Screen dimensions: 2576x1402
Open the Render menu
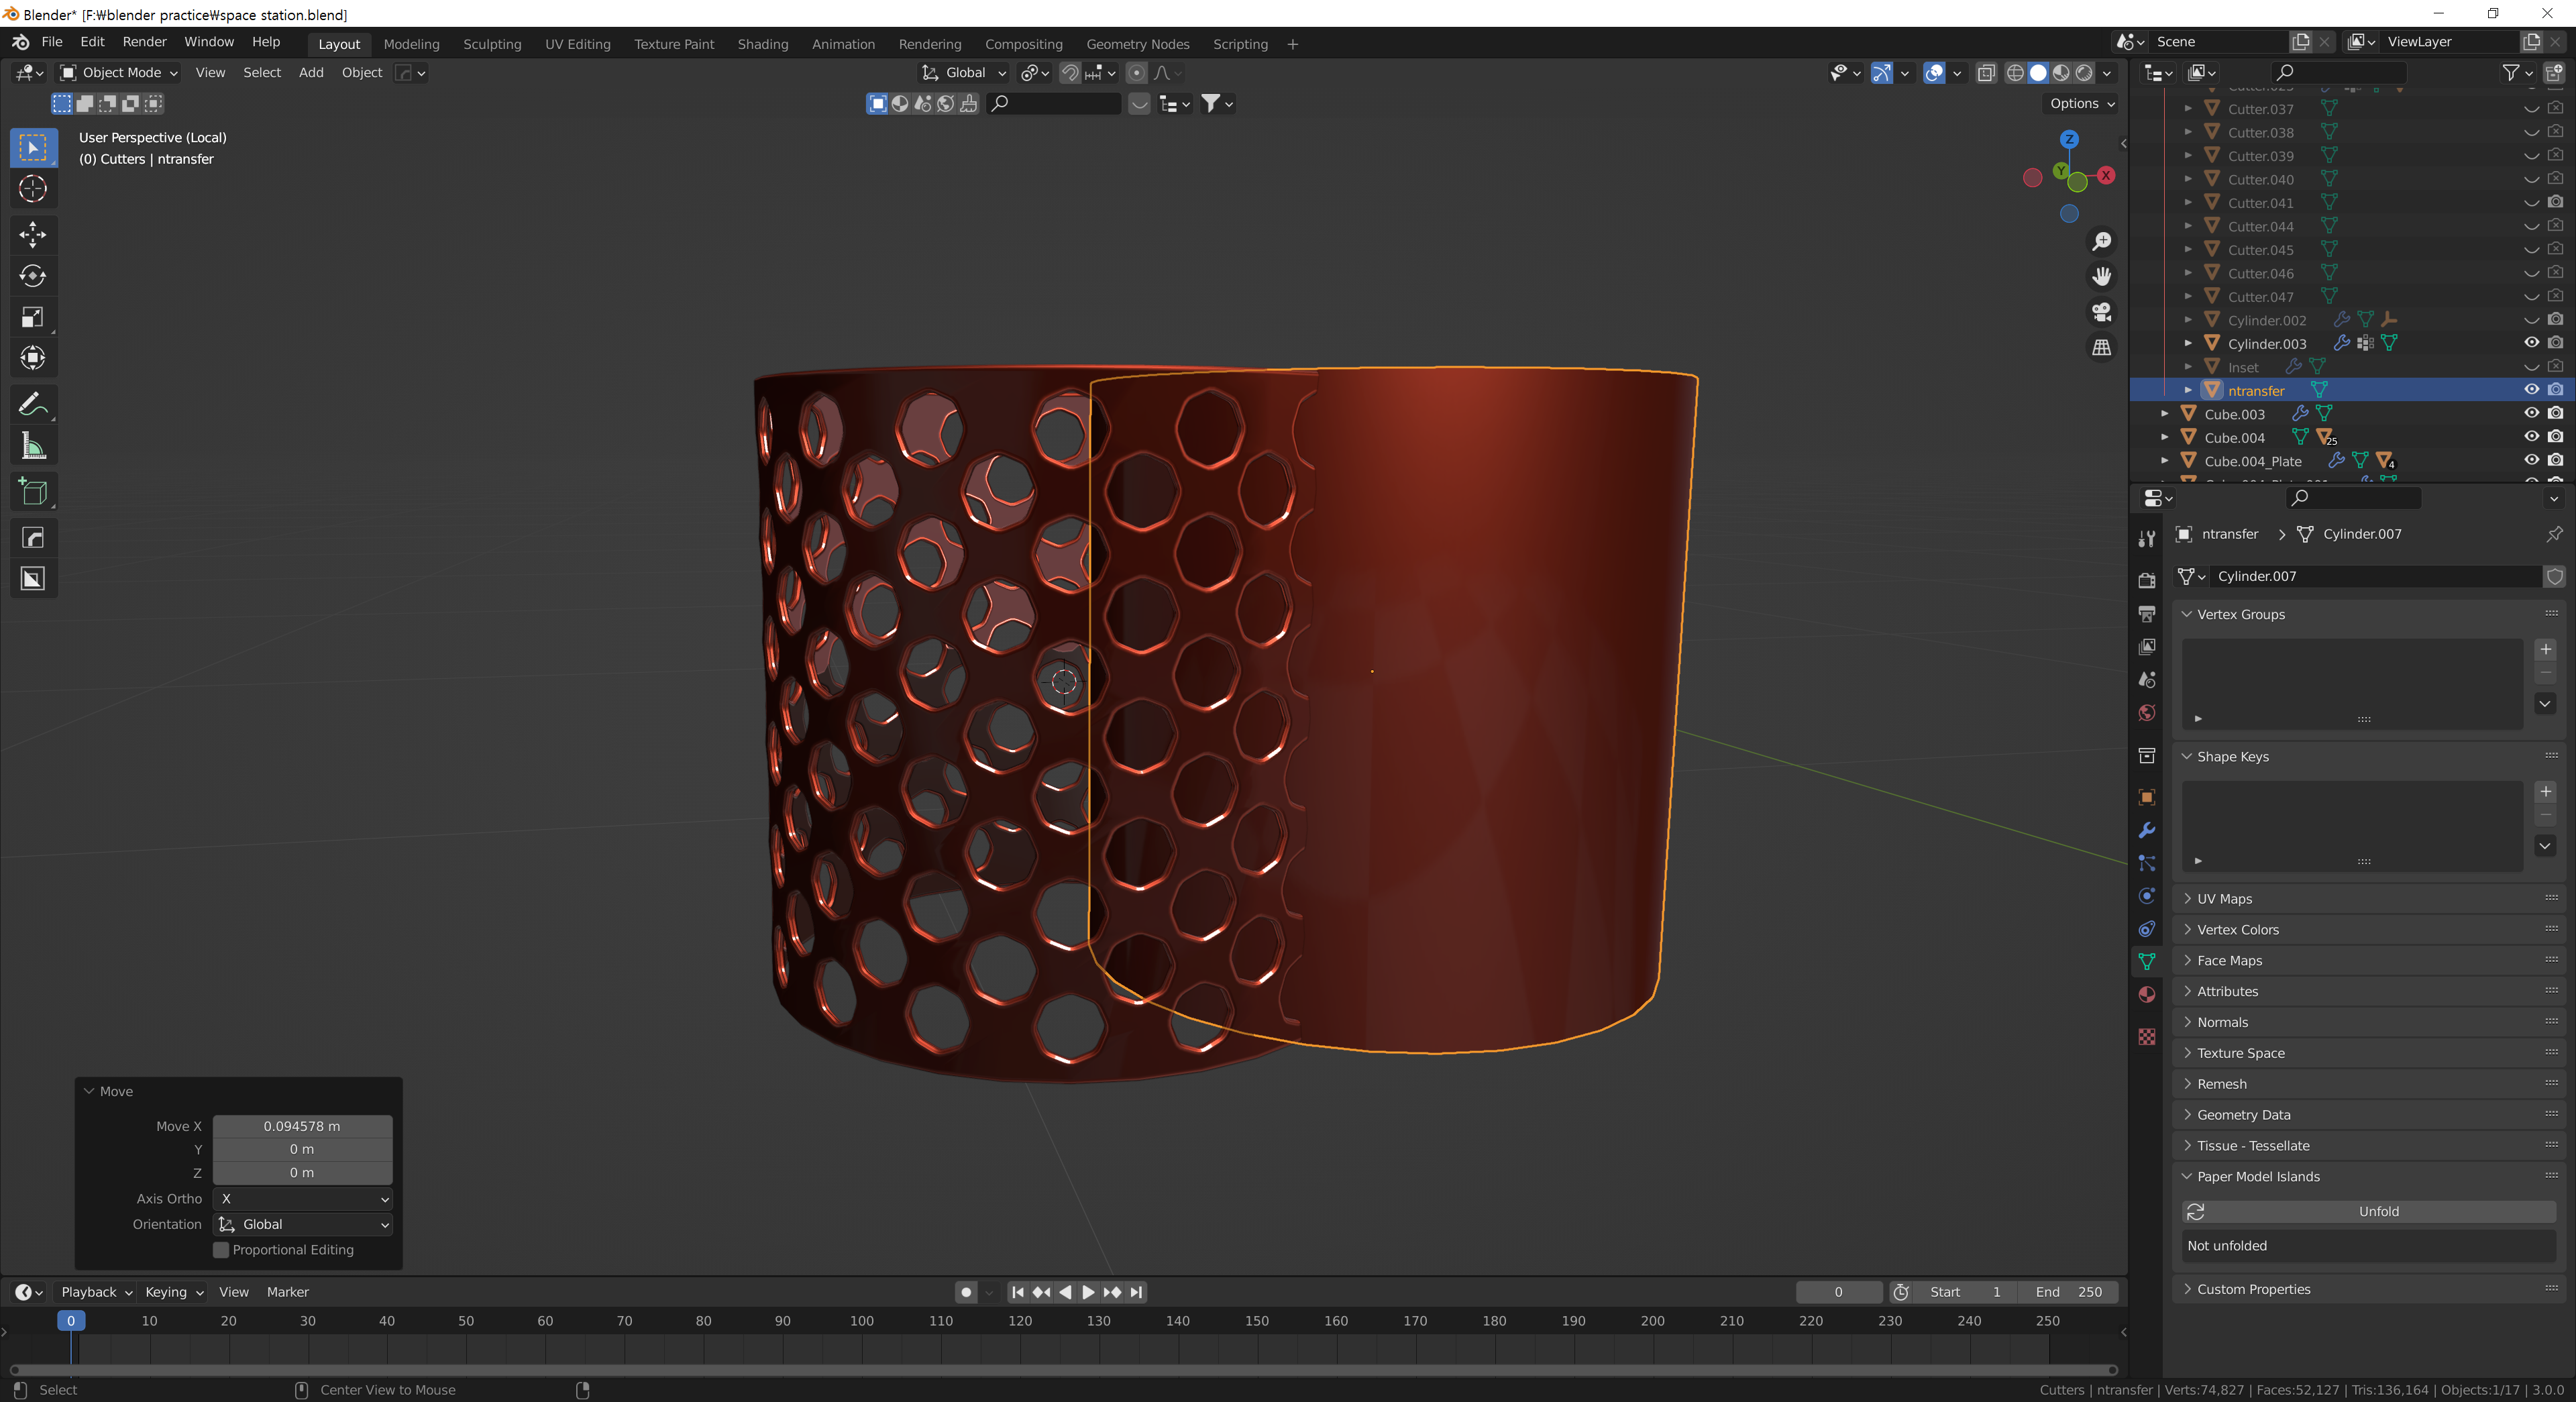(144, 42)
